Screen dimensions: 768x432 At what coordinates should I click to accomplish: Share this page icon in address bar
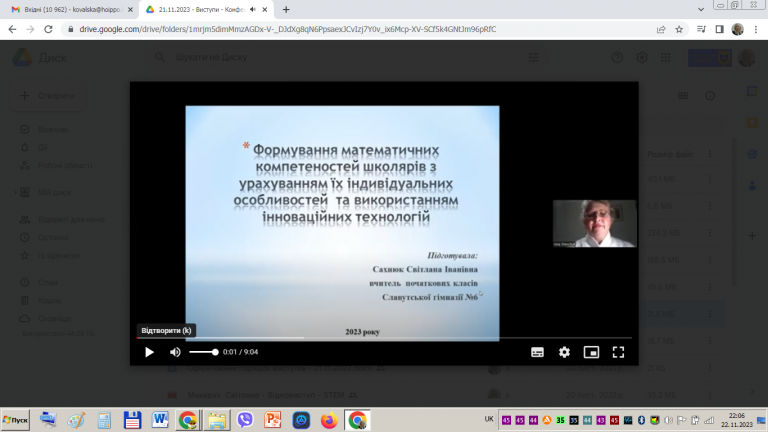tap(661, 29)
